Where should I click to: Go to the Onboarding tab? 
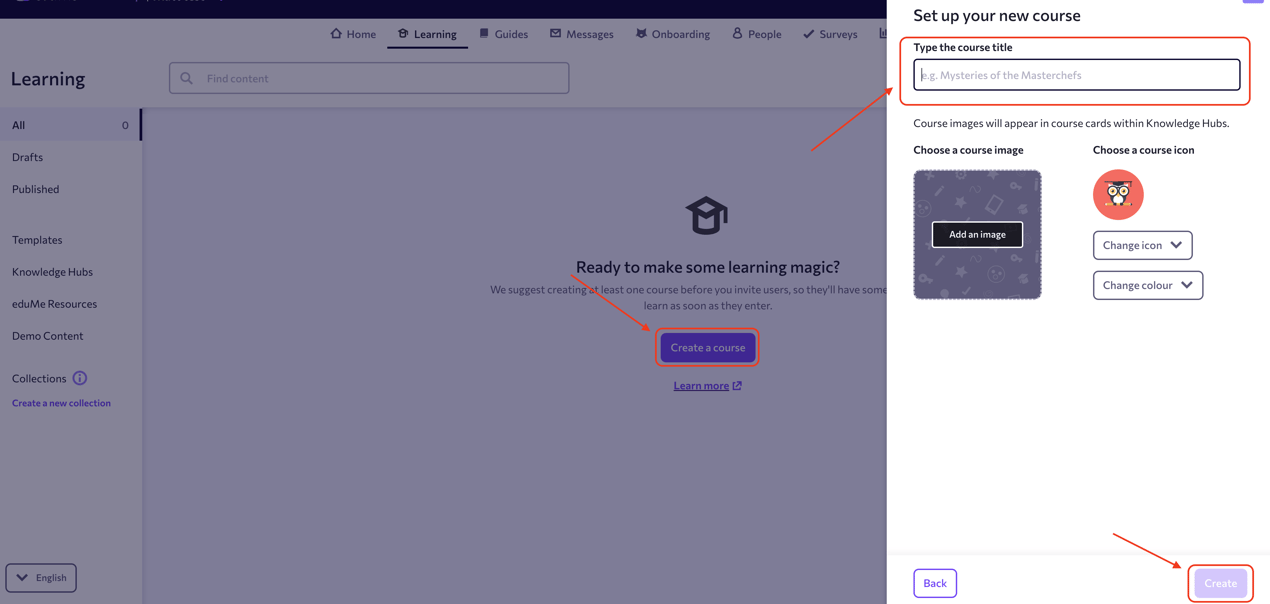672,34
